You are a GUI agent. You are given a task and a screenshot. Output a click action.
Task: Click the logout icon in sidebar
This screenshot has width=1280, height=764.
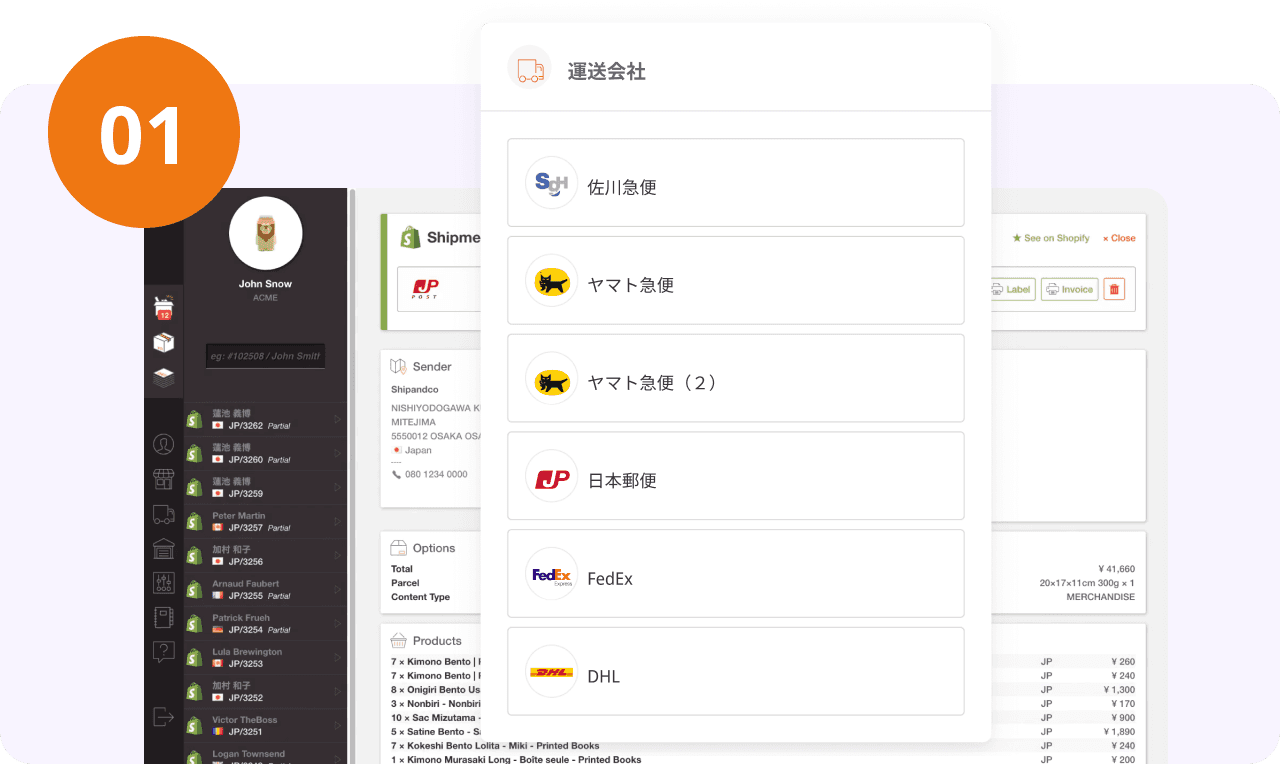pos(163,717)
